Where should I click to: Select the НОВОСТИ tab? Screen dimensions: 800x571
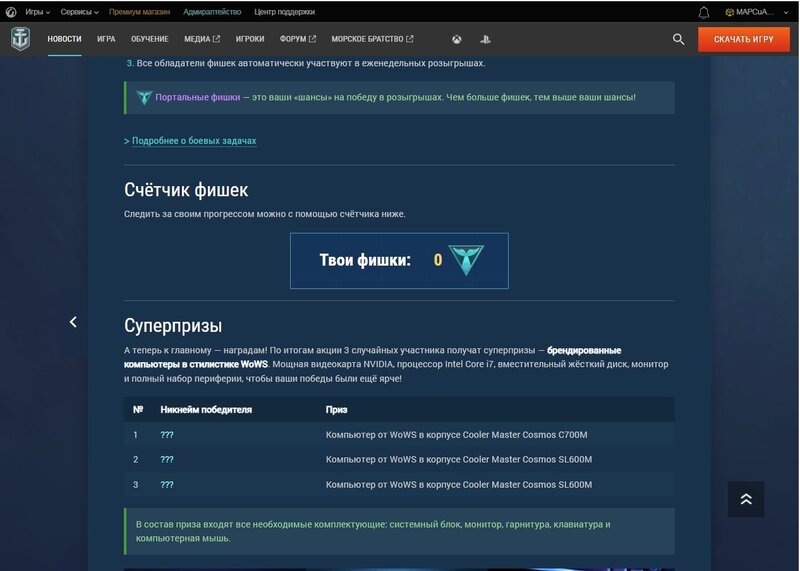coord(64,39)
